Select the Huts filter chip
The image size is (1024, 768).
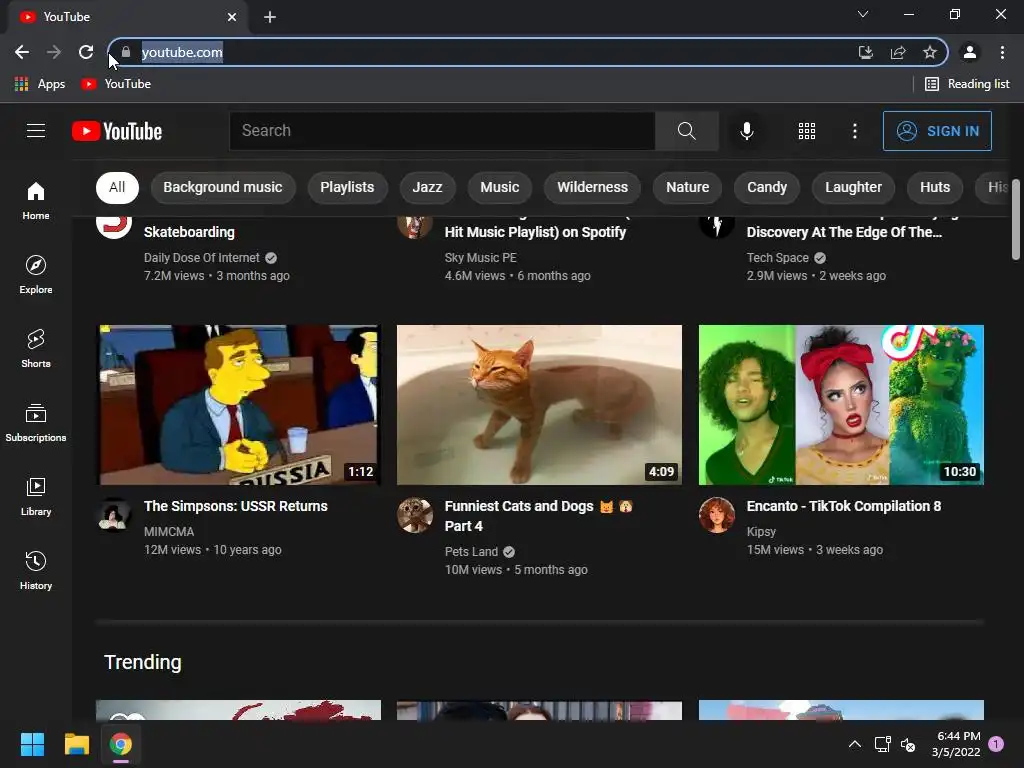[935, 187]
